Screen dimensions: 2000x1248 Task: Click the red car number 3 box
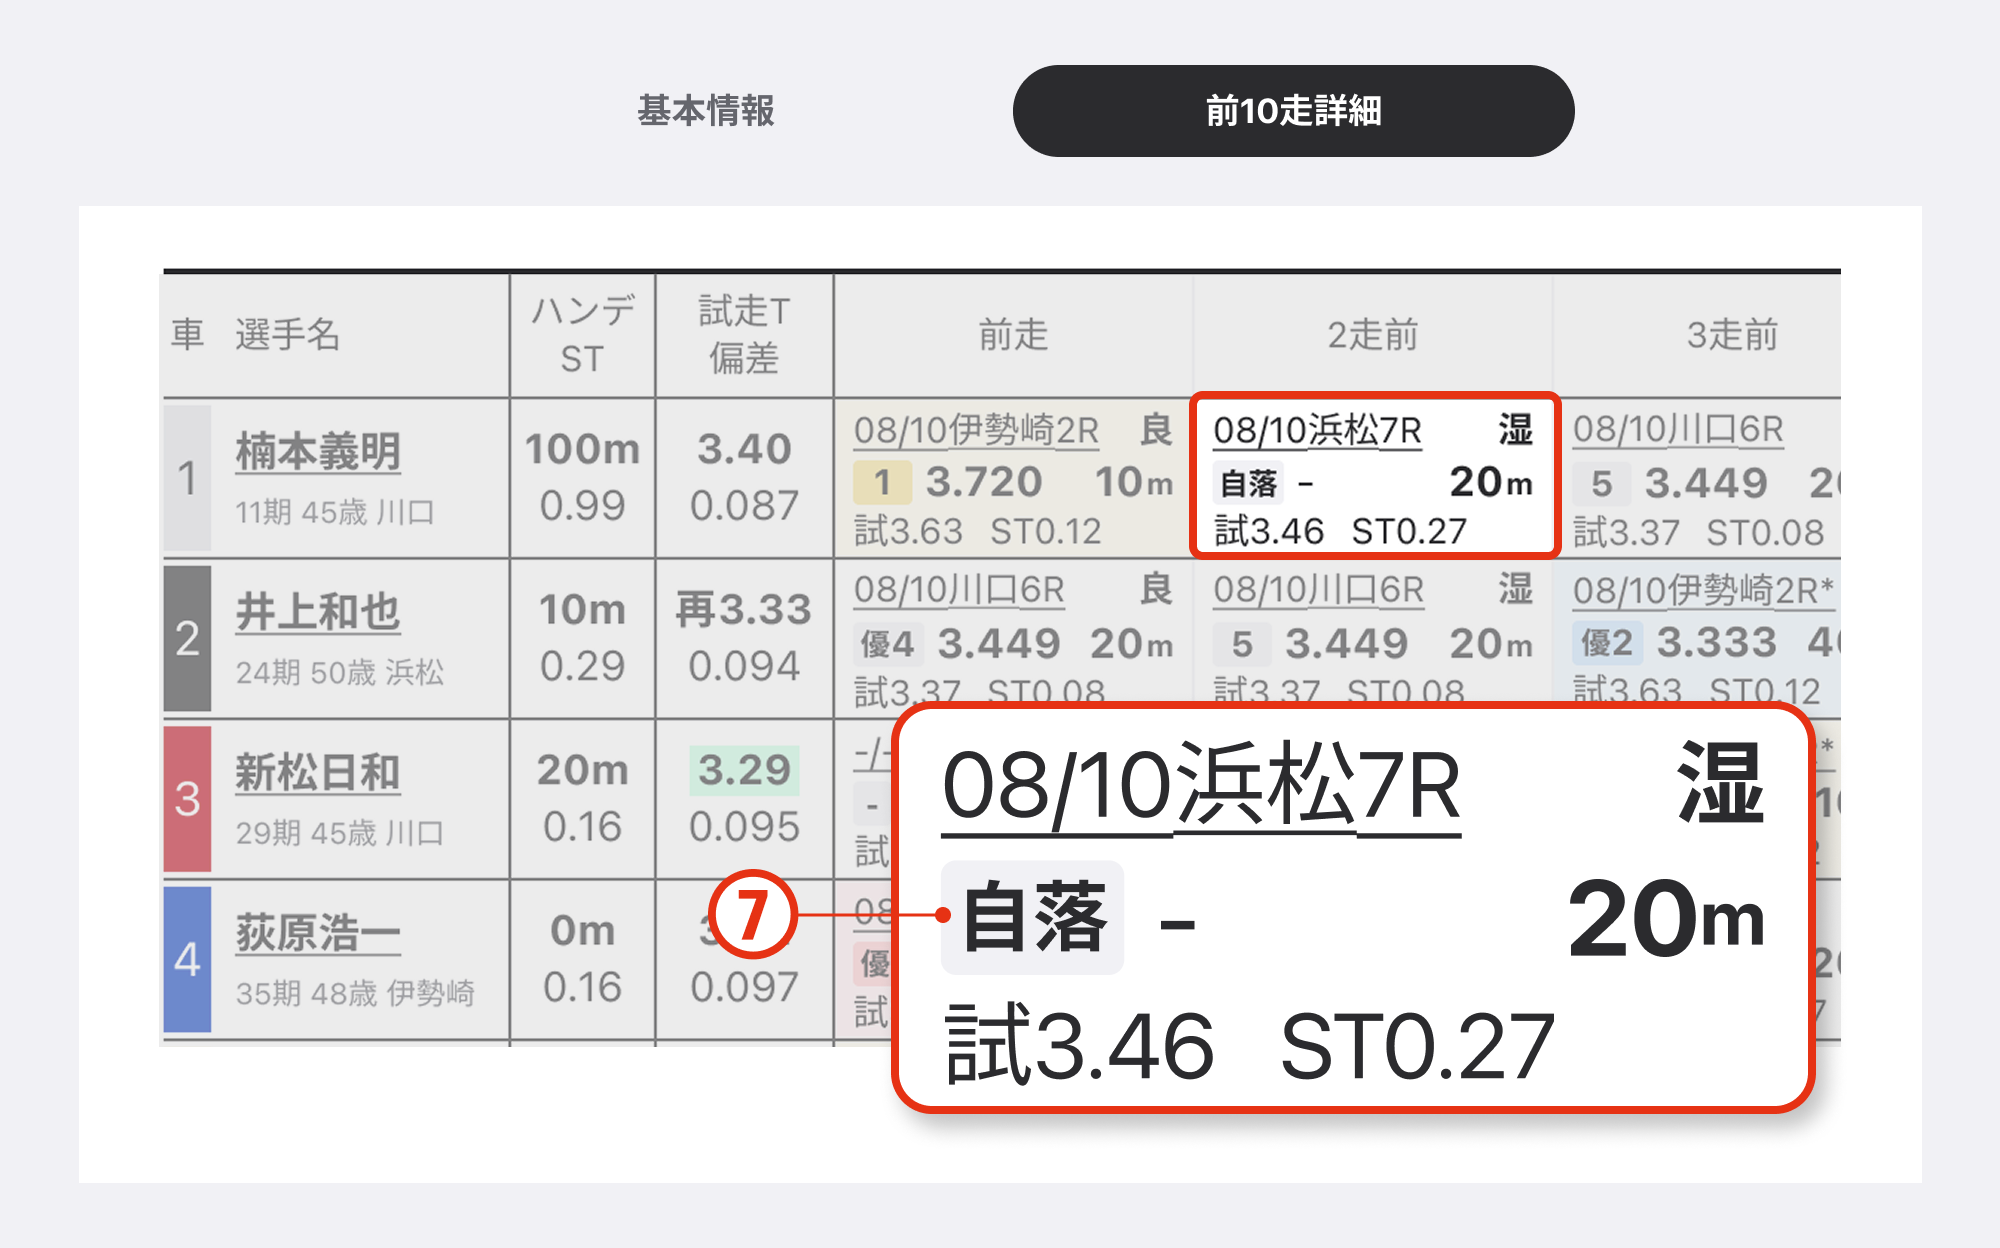coord(187,799)
